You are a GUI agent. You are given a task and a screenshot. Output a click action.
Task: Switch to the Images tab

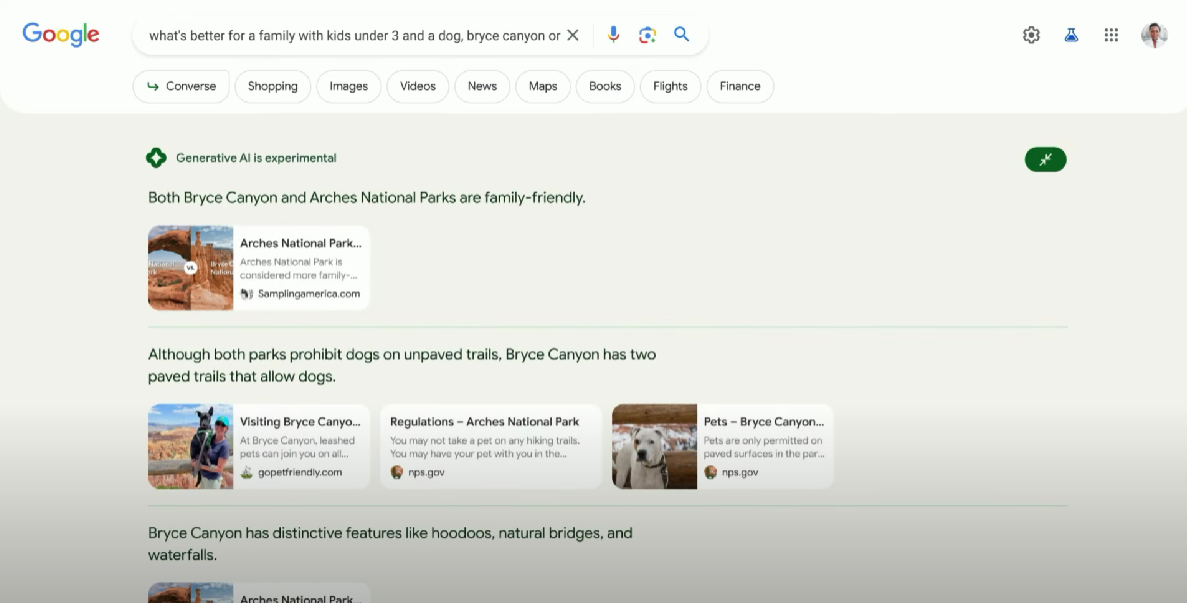click(x=348, y=86)
